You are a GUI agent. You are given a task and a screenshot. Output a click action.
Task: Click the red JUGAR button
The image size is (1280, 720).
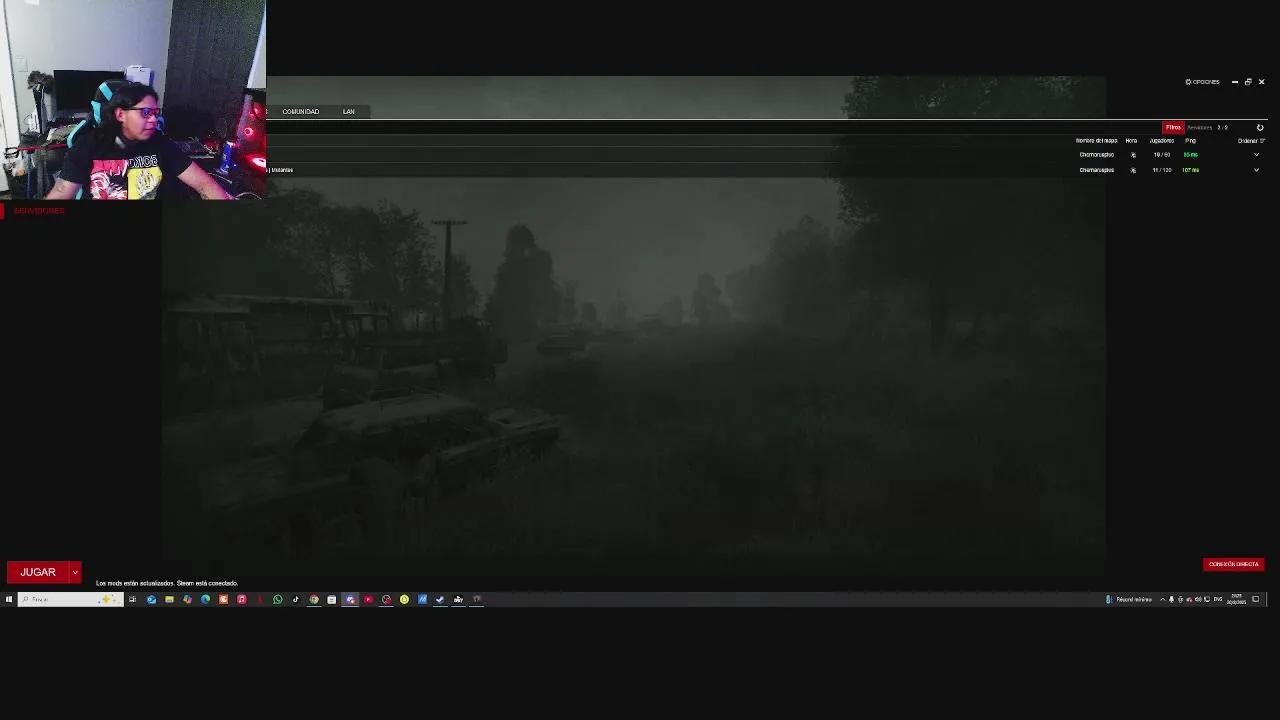point(37,572)
